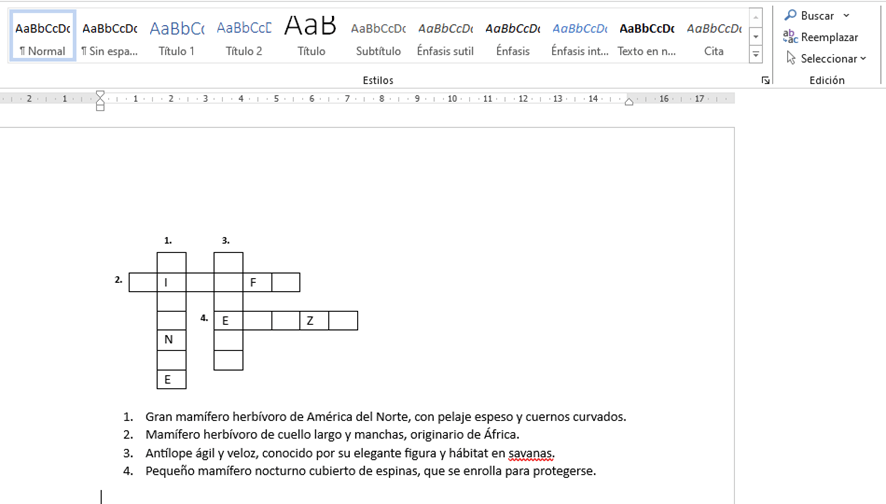Click the bottom cell of column 1 with E
886x504 pixels.
point(172,379)
